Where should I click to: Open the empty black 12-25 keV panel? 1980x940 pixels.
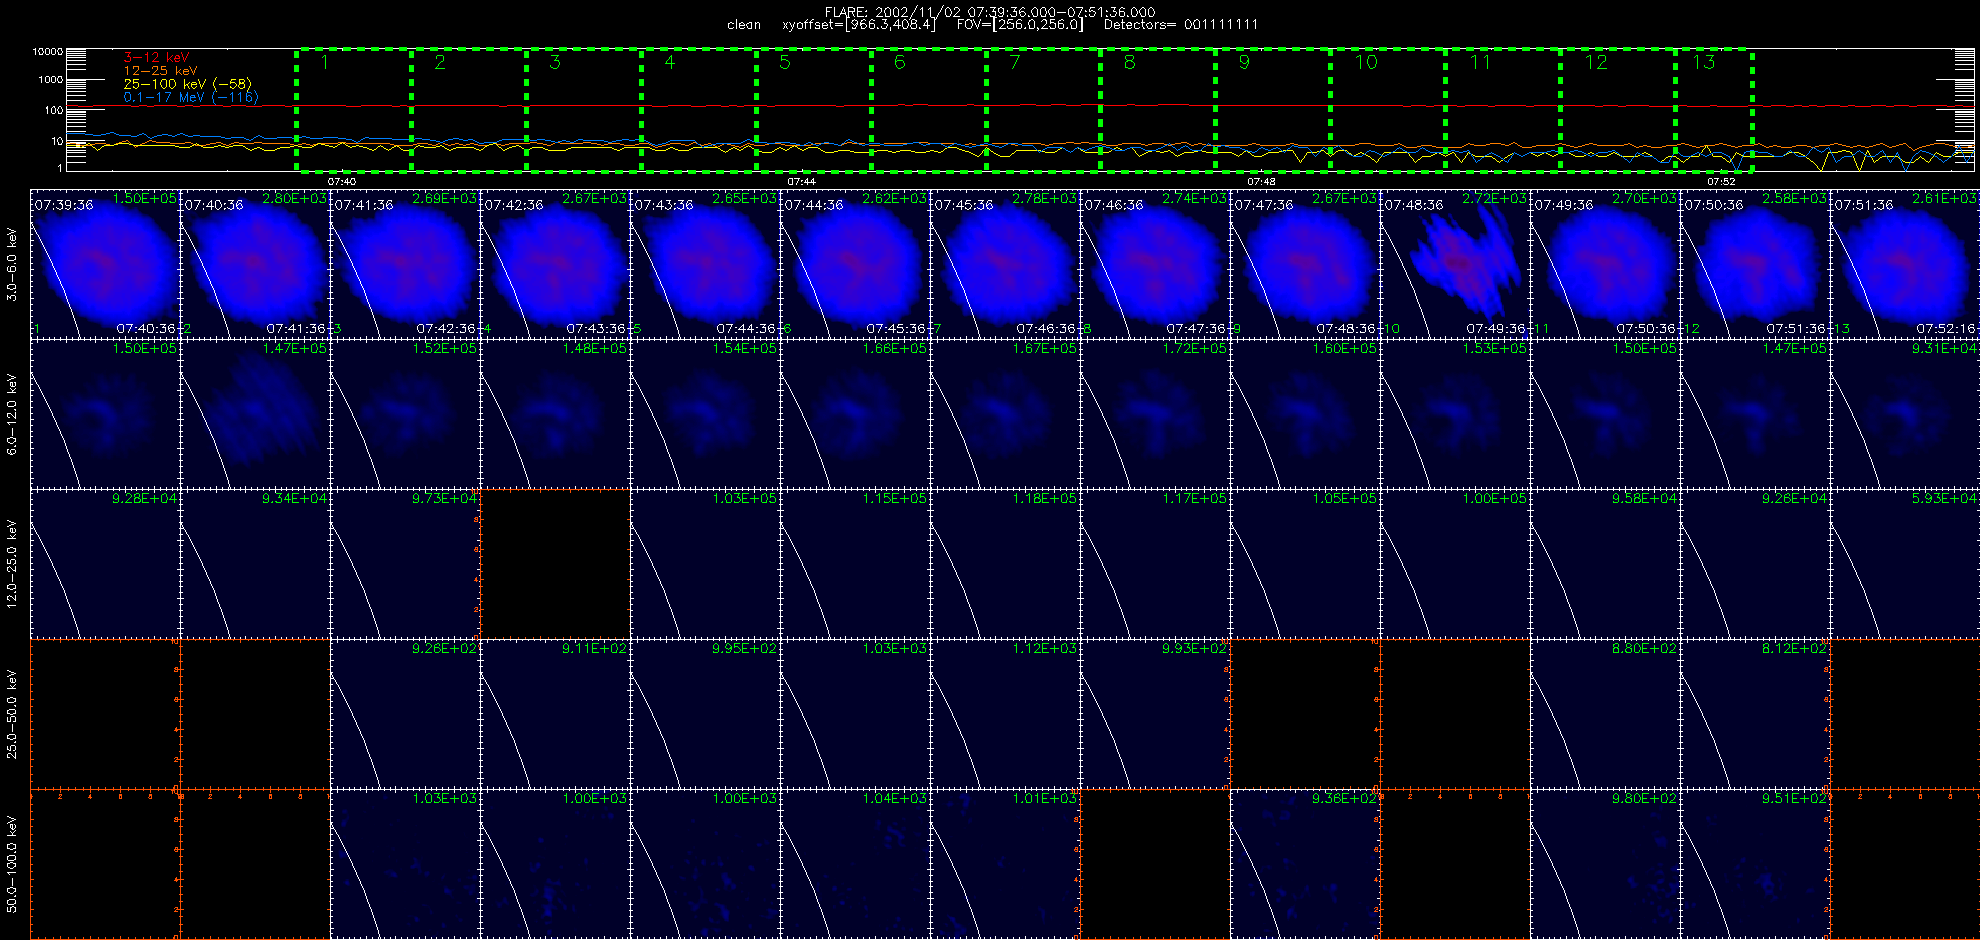pos(555,563)
